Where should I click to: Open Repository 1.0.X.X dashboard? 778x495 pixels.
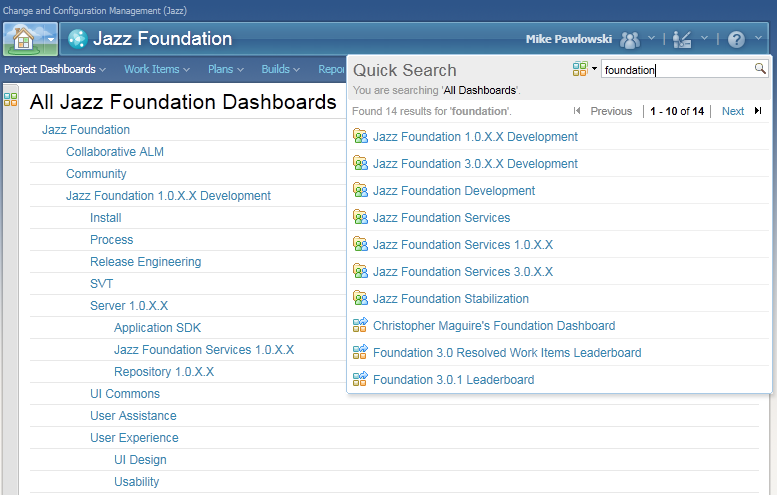coord(164,372)
